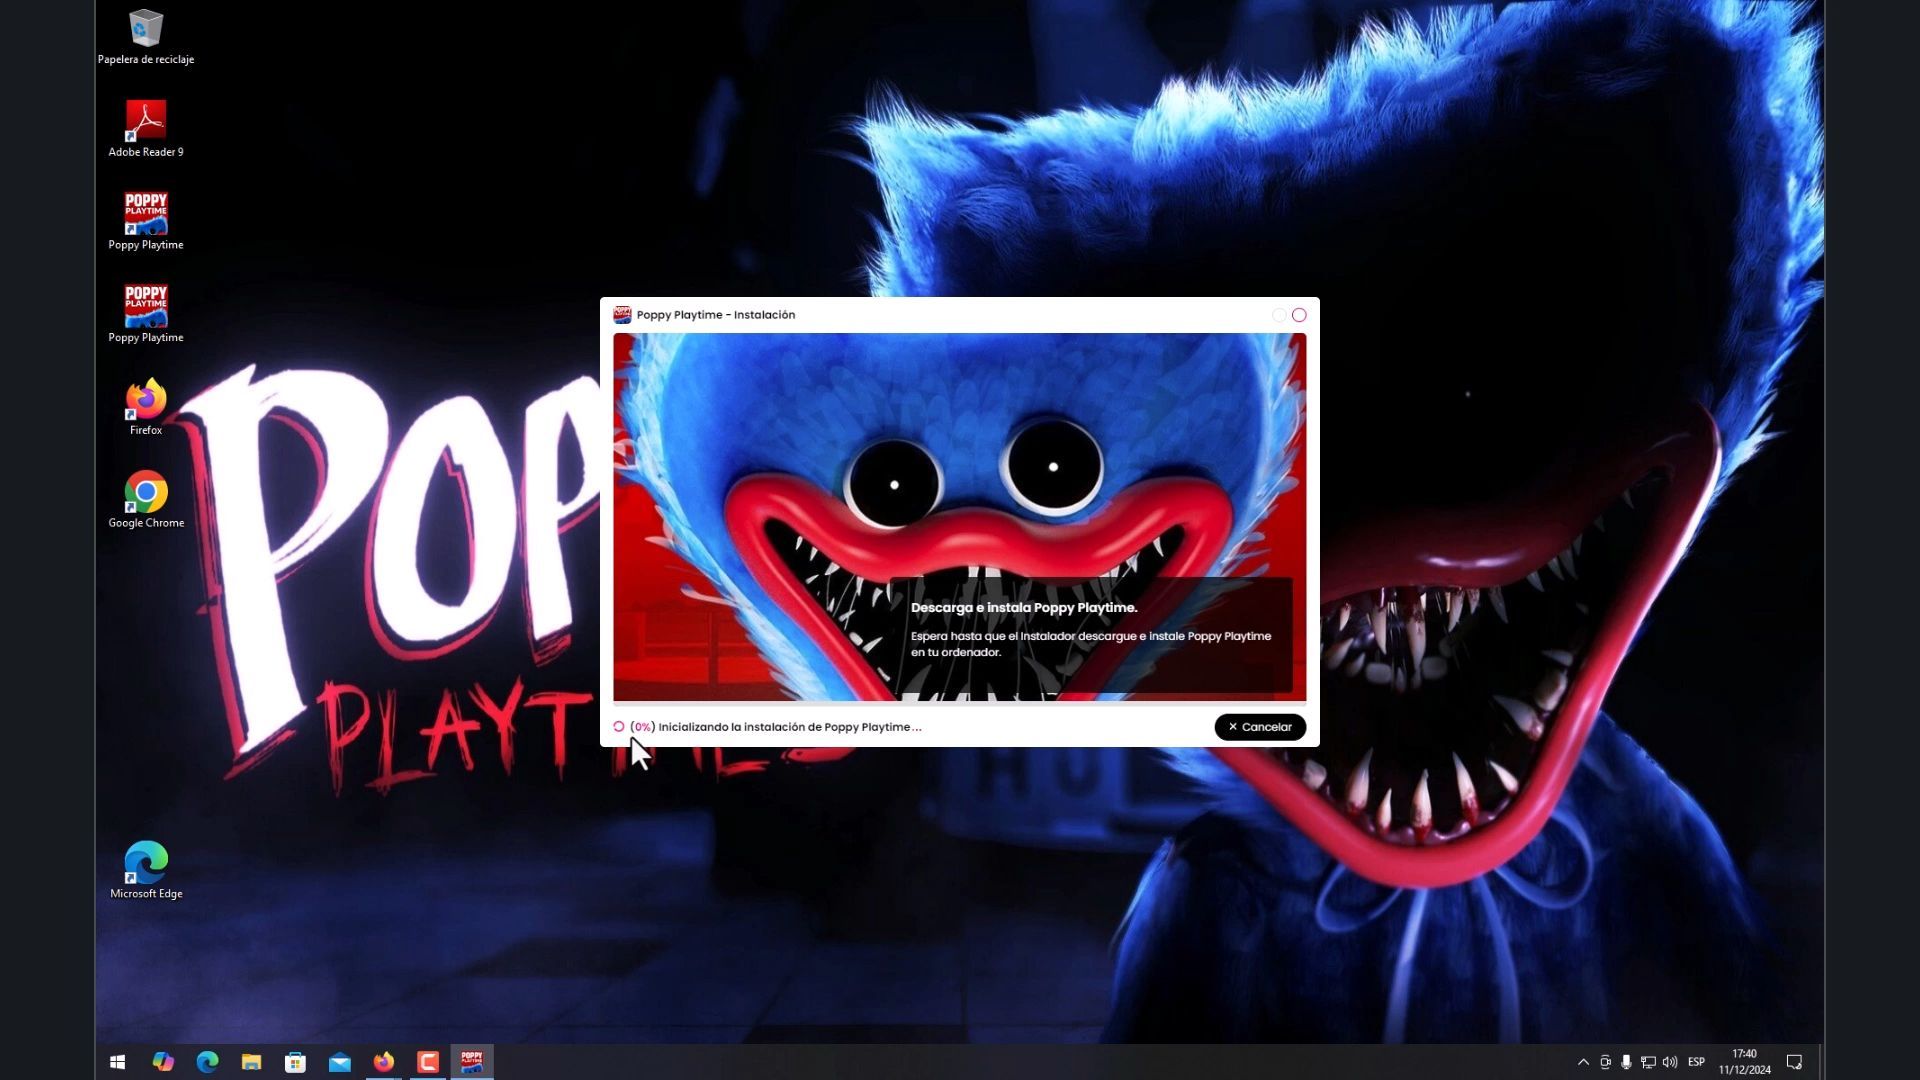Open Copilot from the taskbar
Viewport: 1920px width, 1080px height.
[x=163, y=1062]
